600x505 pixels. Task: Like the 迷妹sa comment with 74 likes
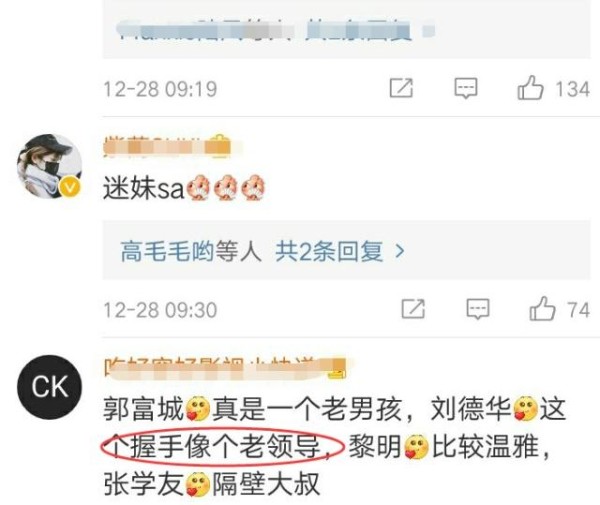click(542, 309)
